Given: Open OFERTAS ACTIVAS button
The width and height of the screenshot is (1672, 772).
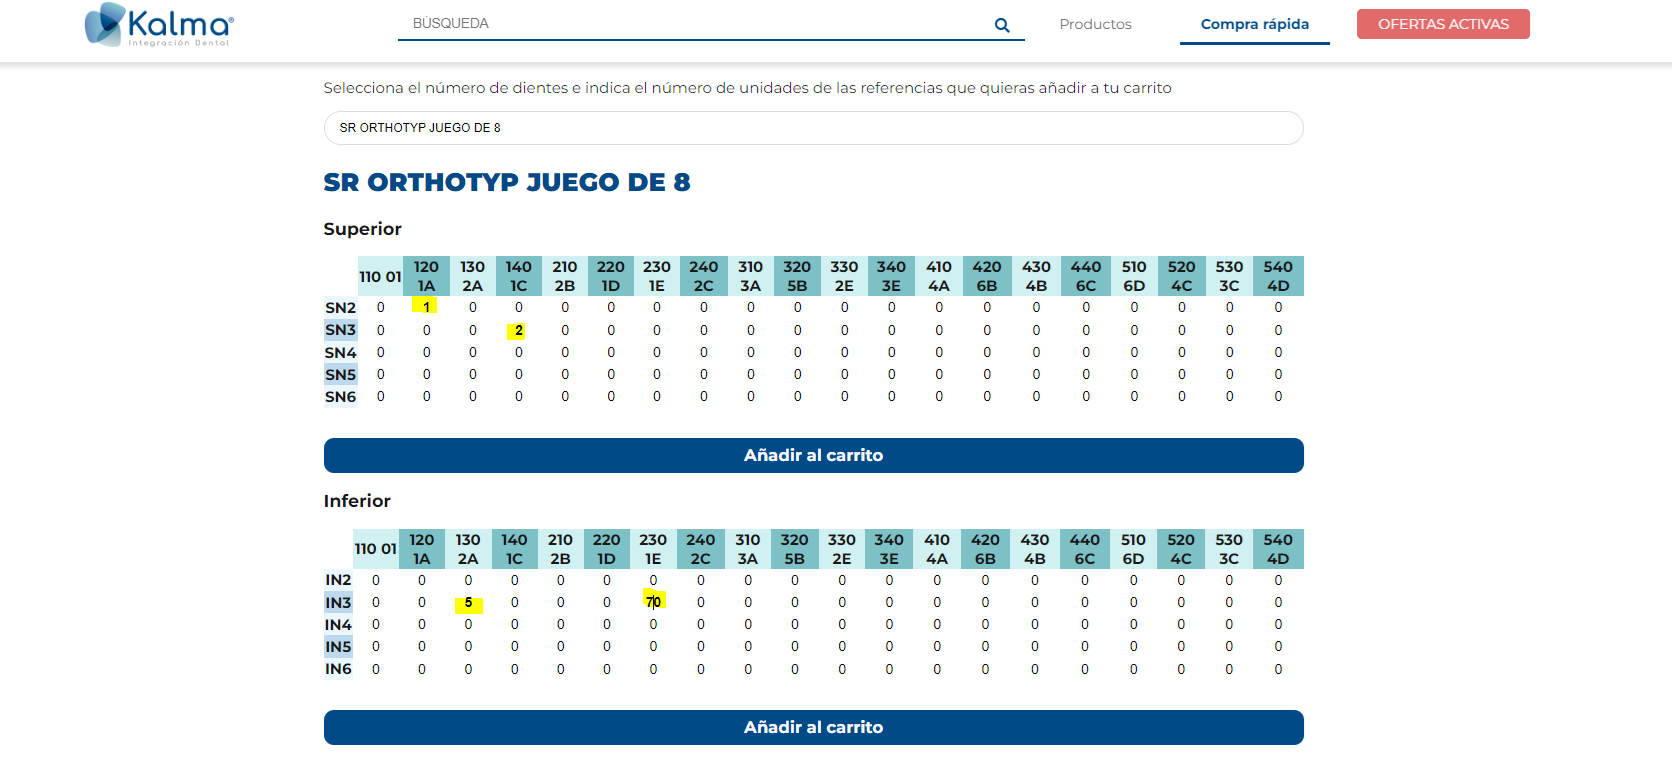Looking at the screenshot, I should point(1443,24).
